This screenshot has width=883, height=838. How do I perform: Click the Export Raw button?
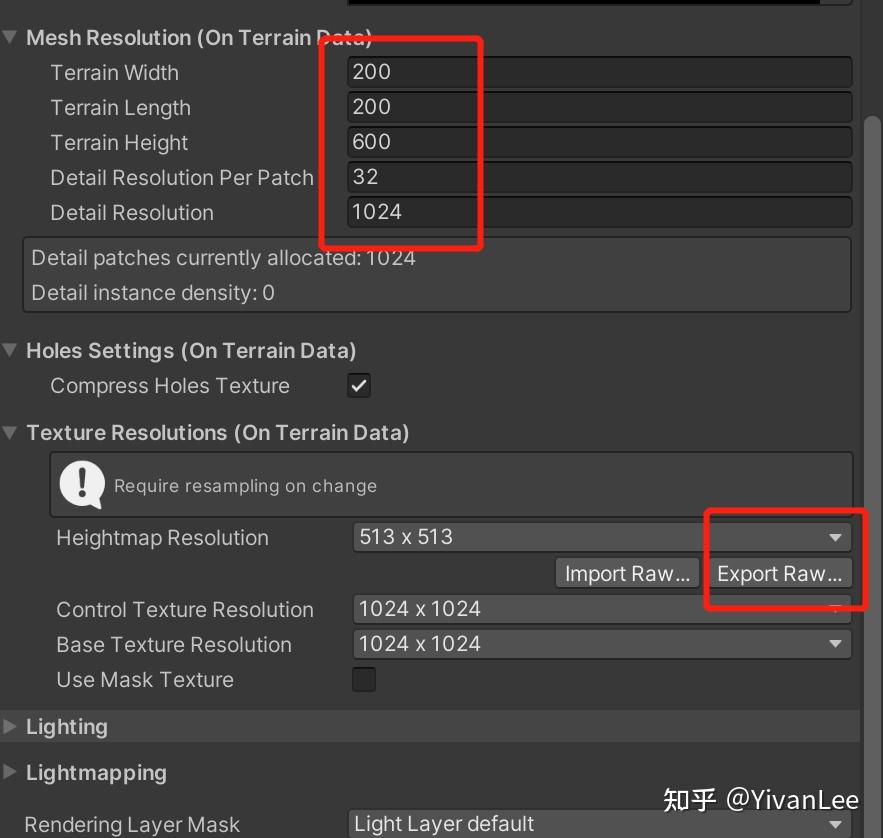coord(779,572)
